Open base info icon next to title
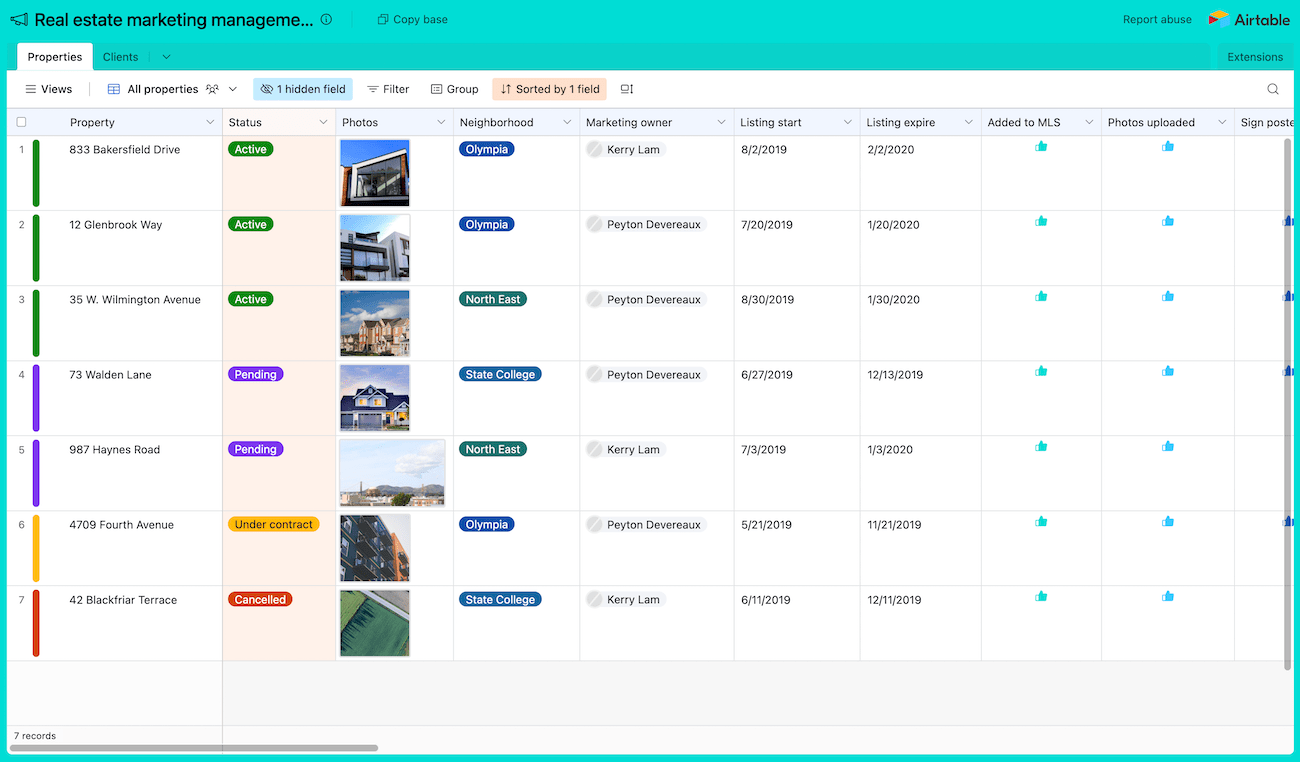 [x=326, y=19]
